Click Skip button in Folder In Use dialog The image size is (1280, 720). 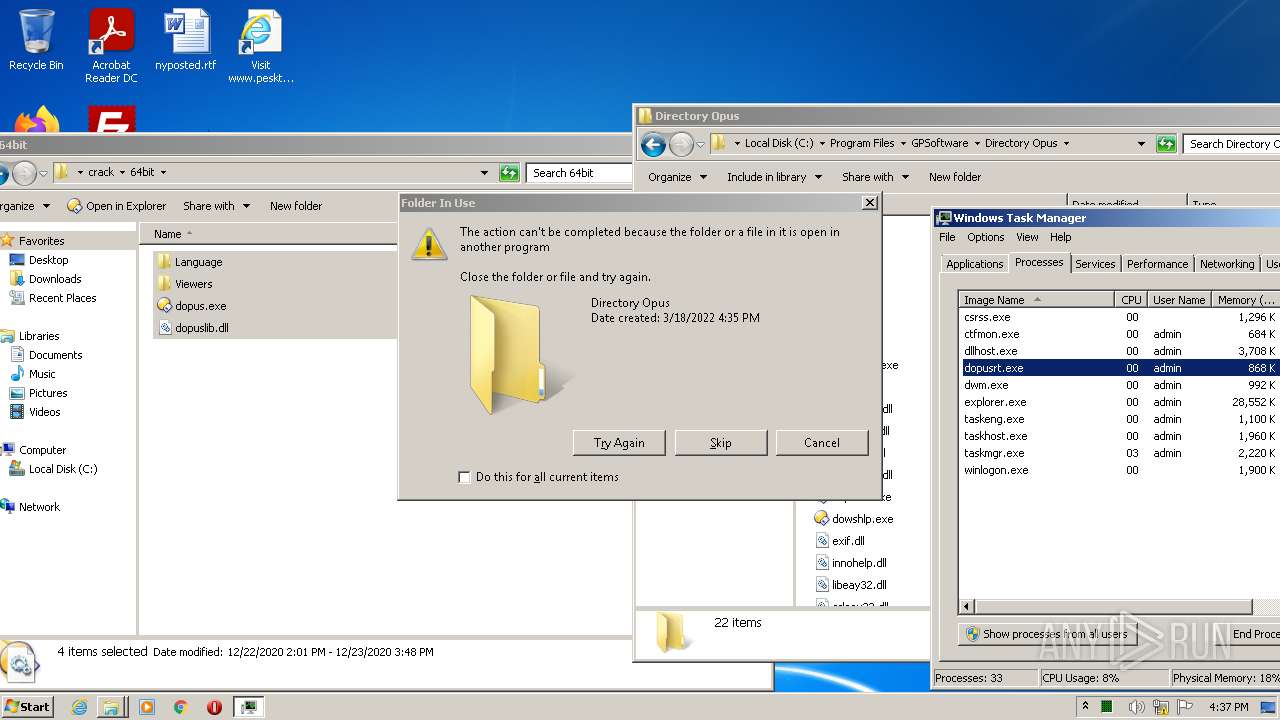pyautogui.click(x=721, y=443)
